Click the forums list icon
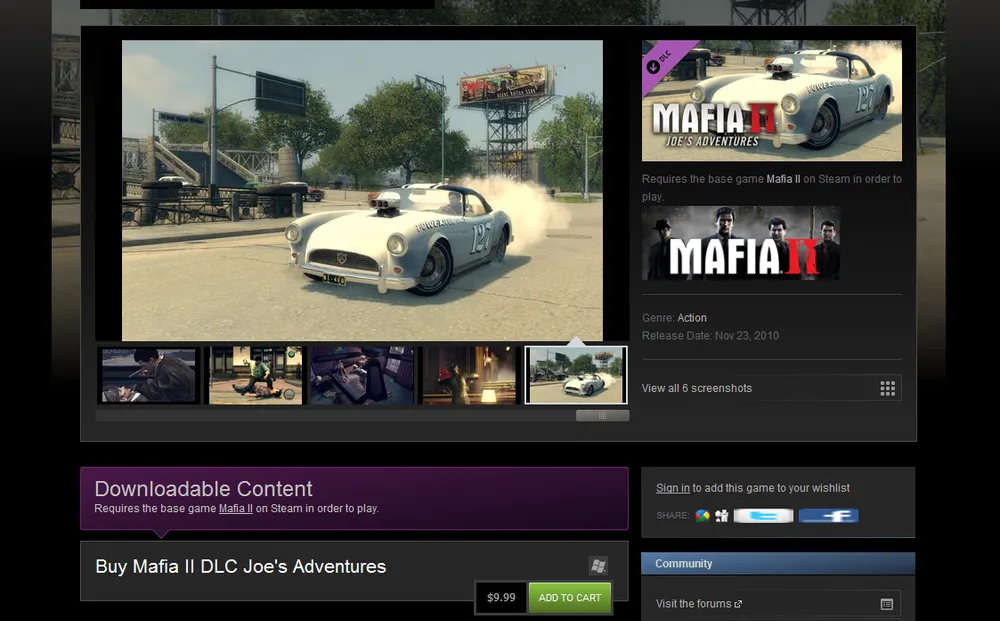 [x=886, y=604]
